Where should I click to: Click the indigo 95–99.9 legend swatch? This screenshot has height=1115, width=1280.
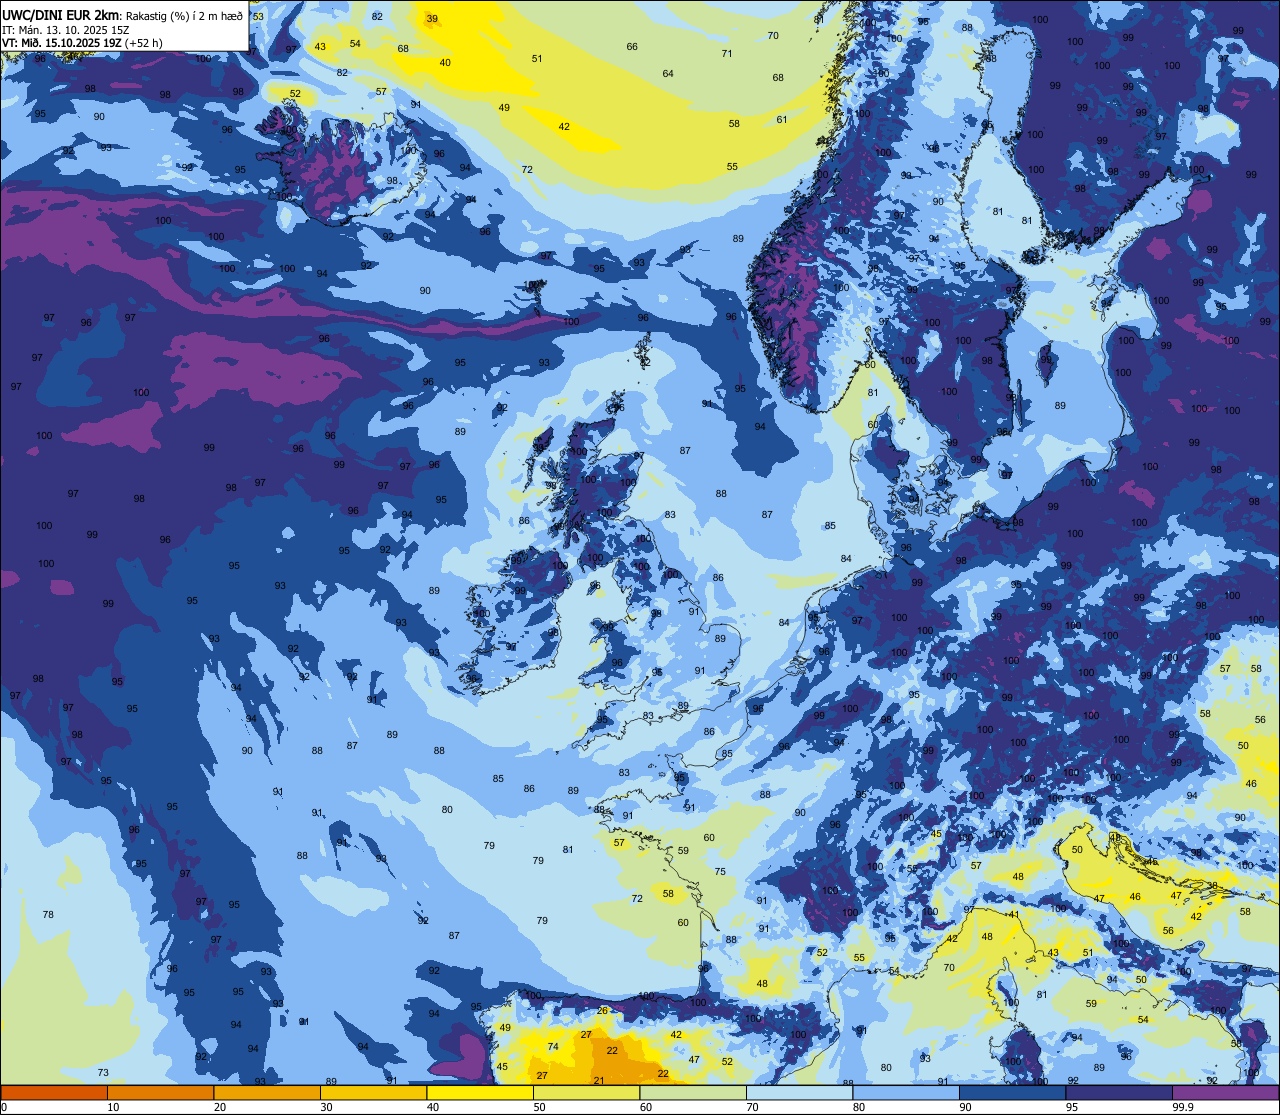point(1119,1092)
